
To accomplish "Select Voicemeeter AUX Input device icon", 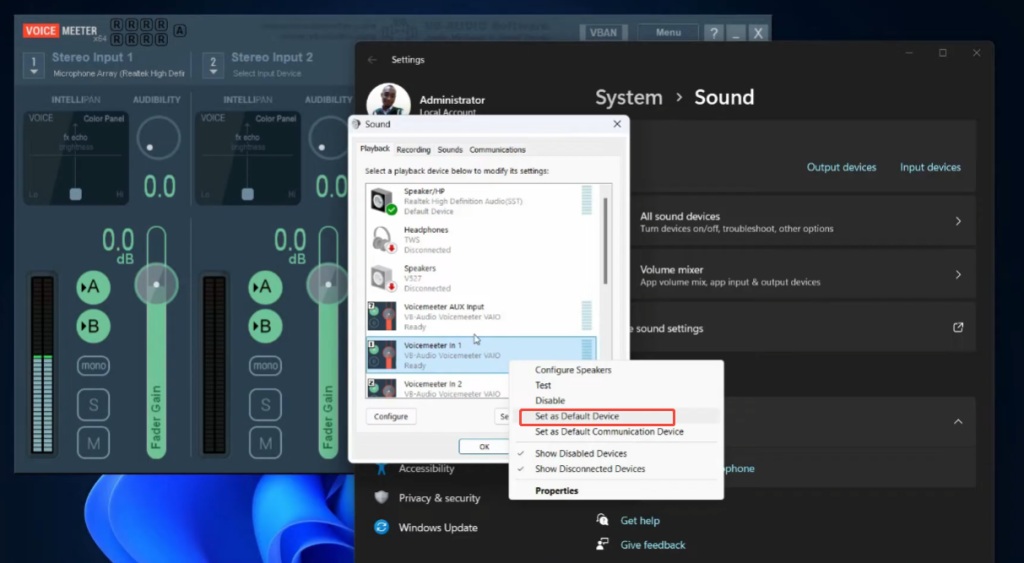I will (381, 317).
